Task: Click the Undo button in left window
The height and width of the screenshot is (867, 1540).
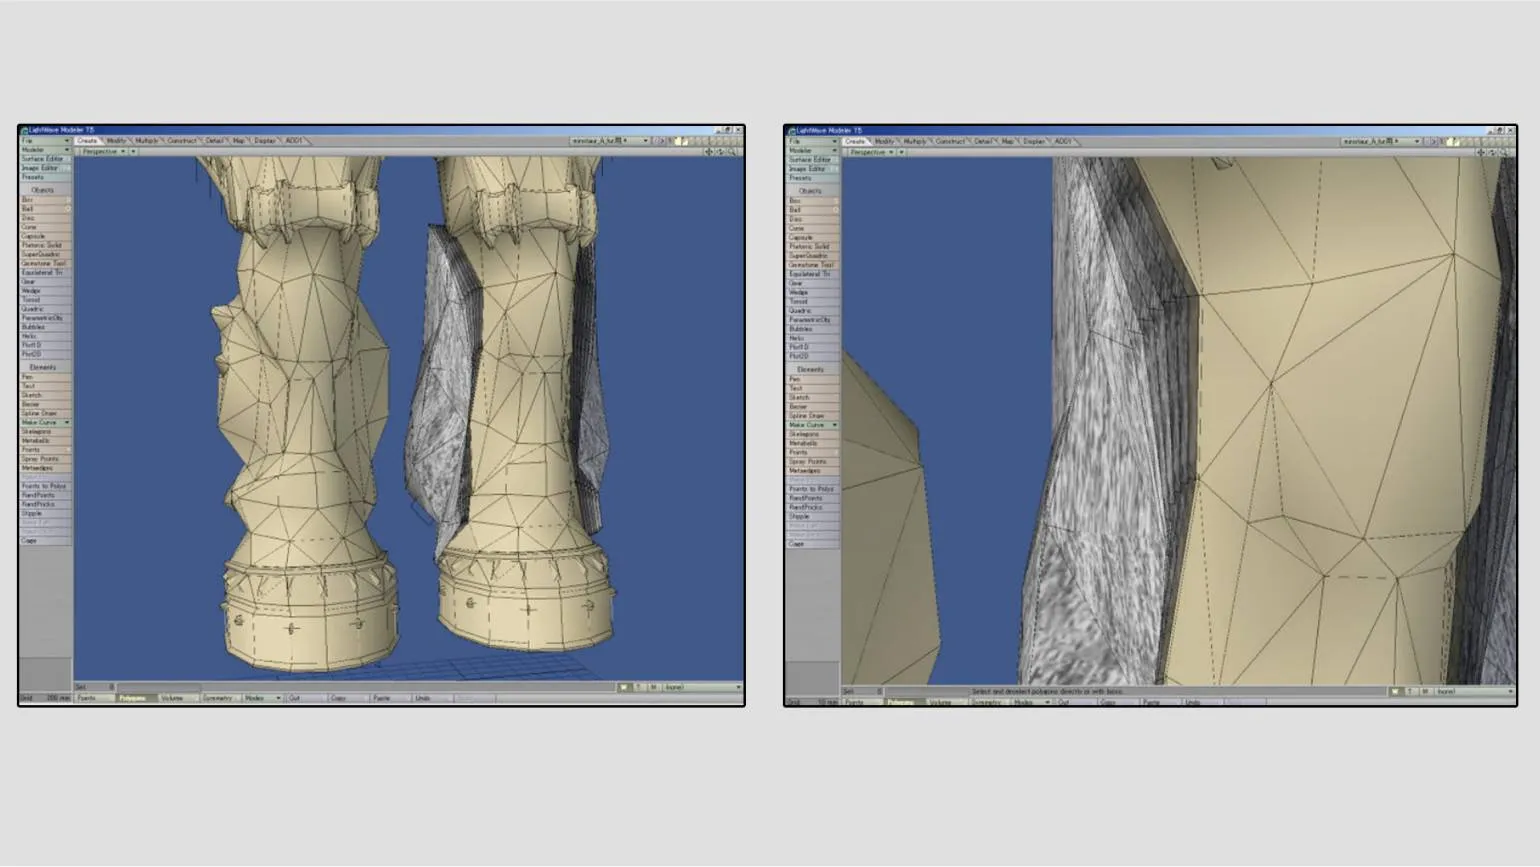Action: tap(423, 698)
